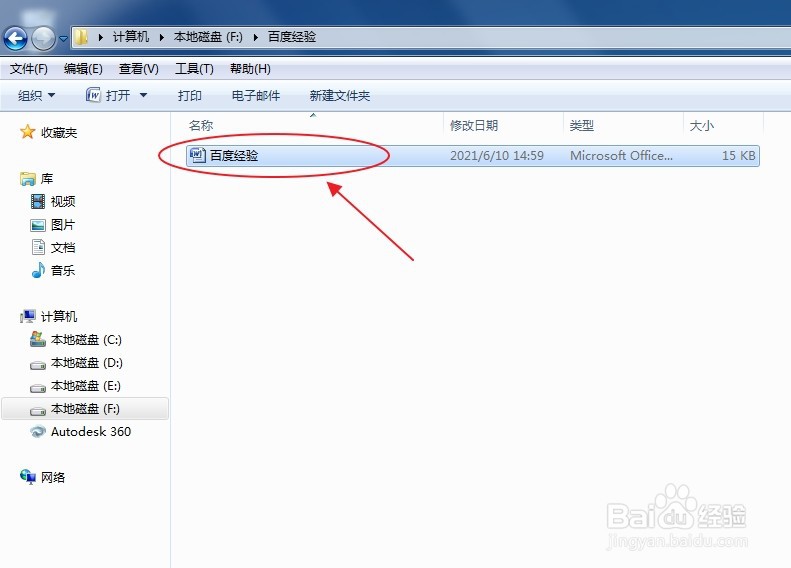Image resolution: width=791 pixels, height=568 pixels.
Task: Open the 视频 library
Action: tap(63, 202)
